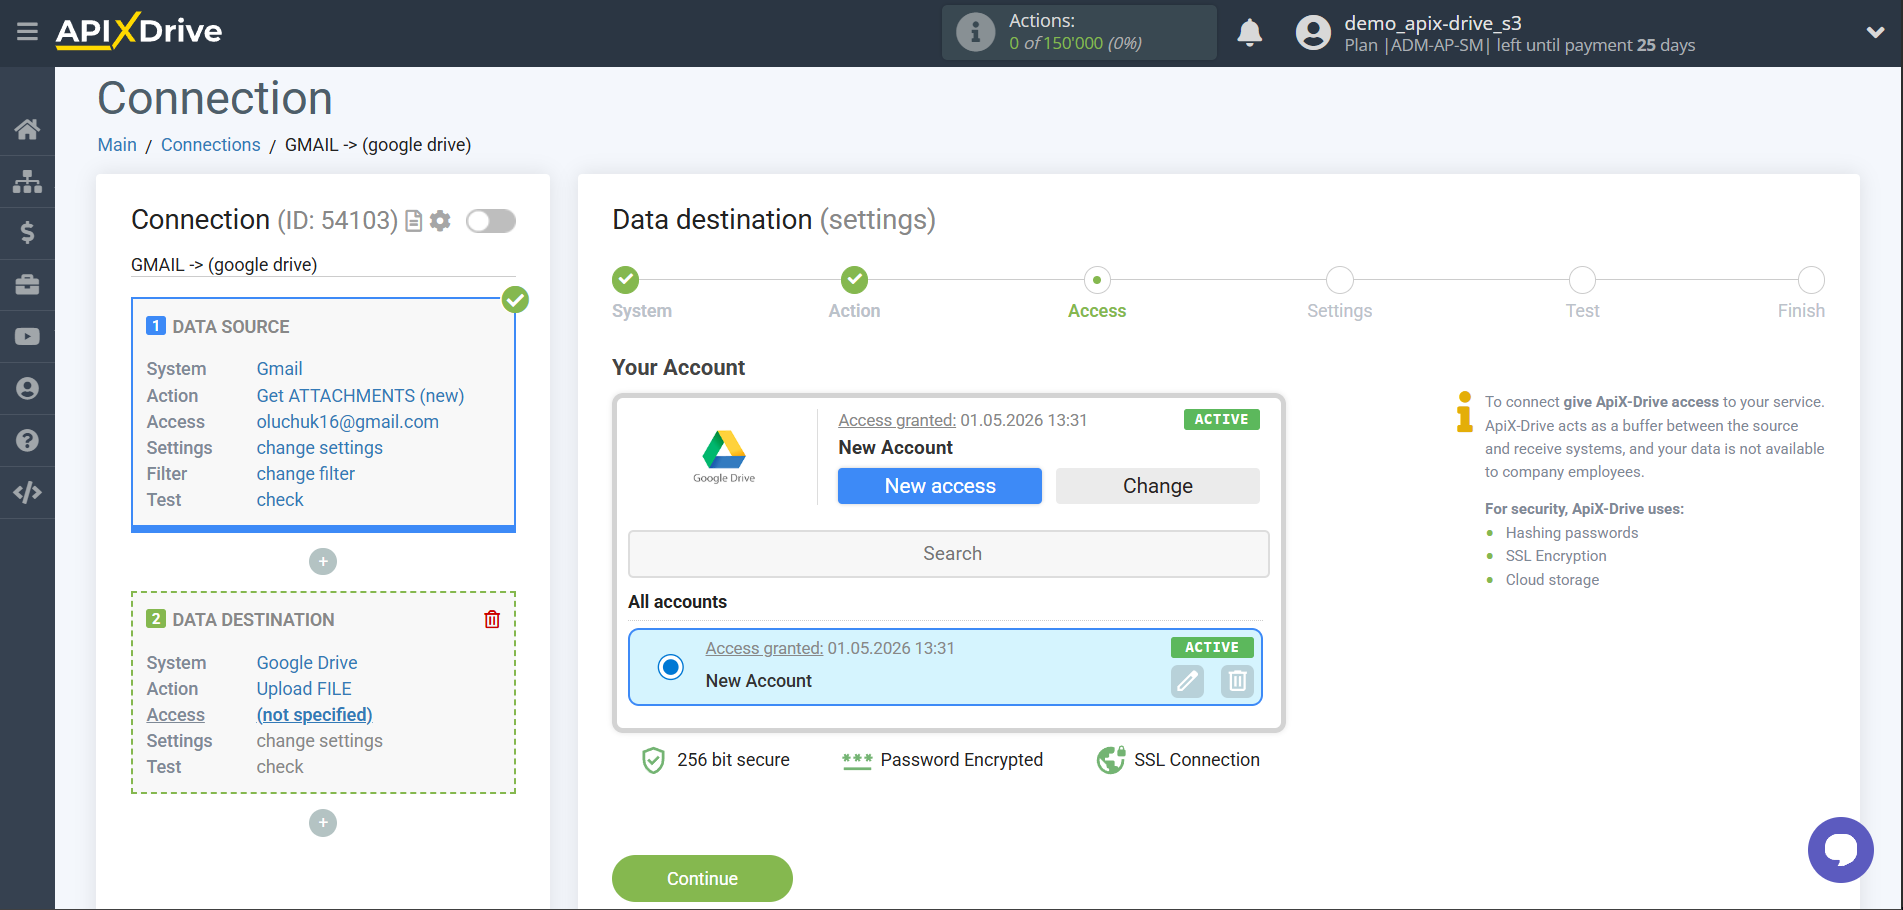Click the notifications bell icon
Screen dimensions: 1903x910
(1249, 33)
